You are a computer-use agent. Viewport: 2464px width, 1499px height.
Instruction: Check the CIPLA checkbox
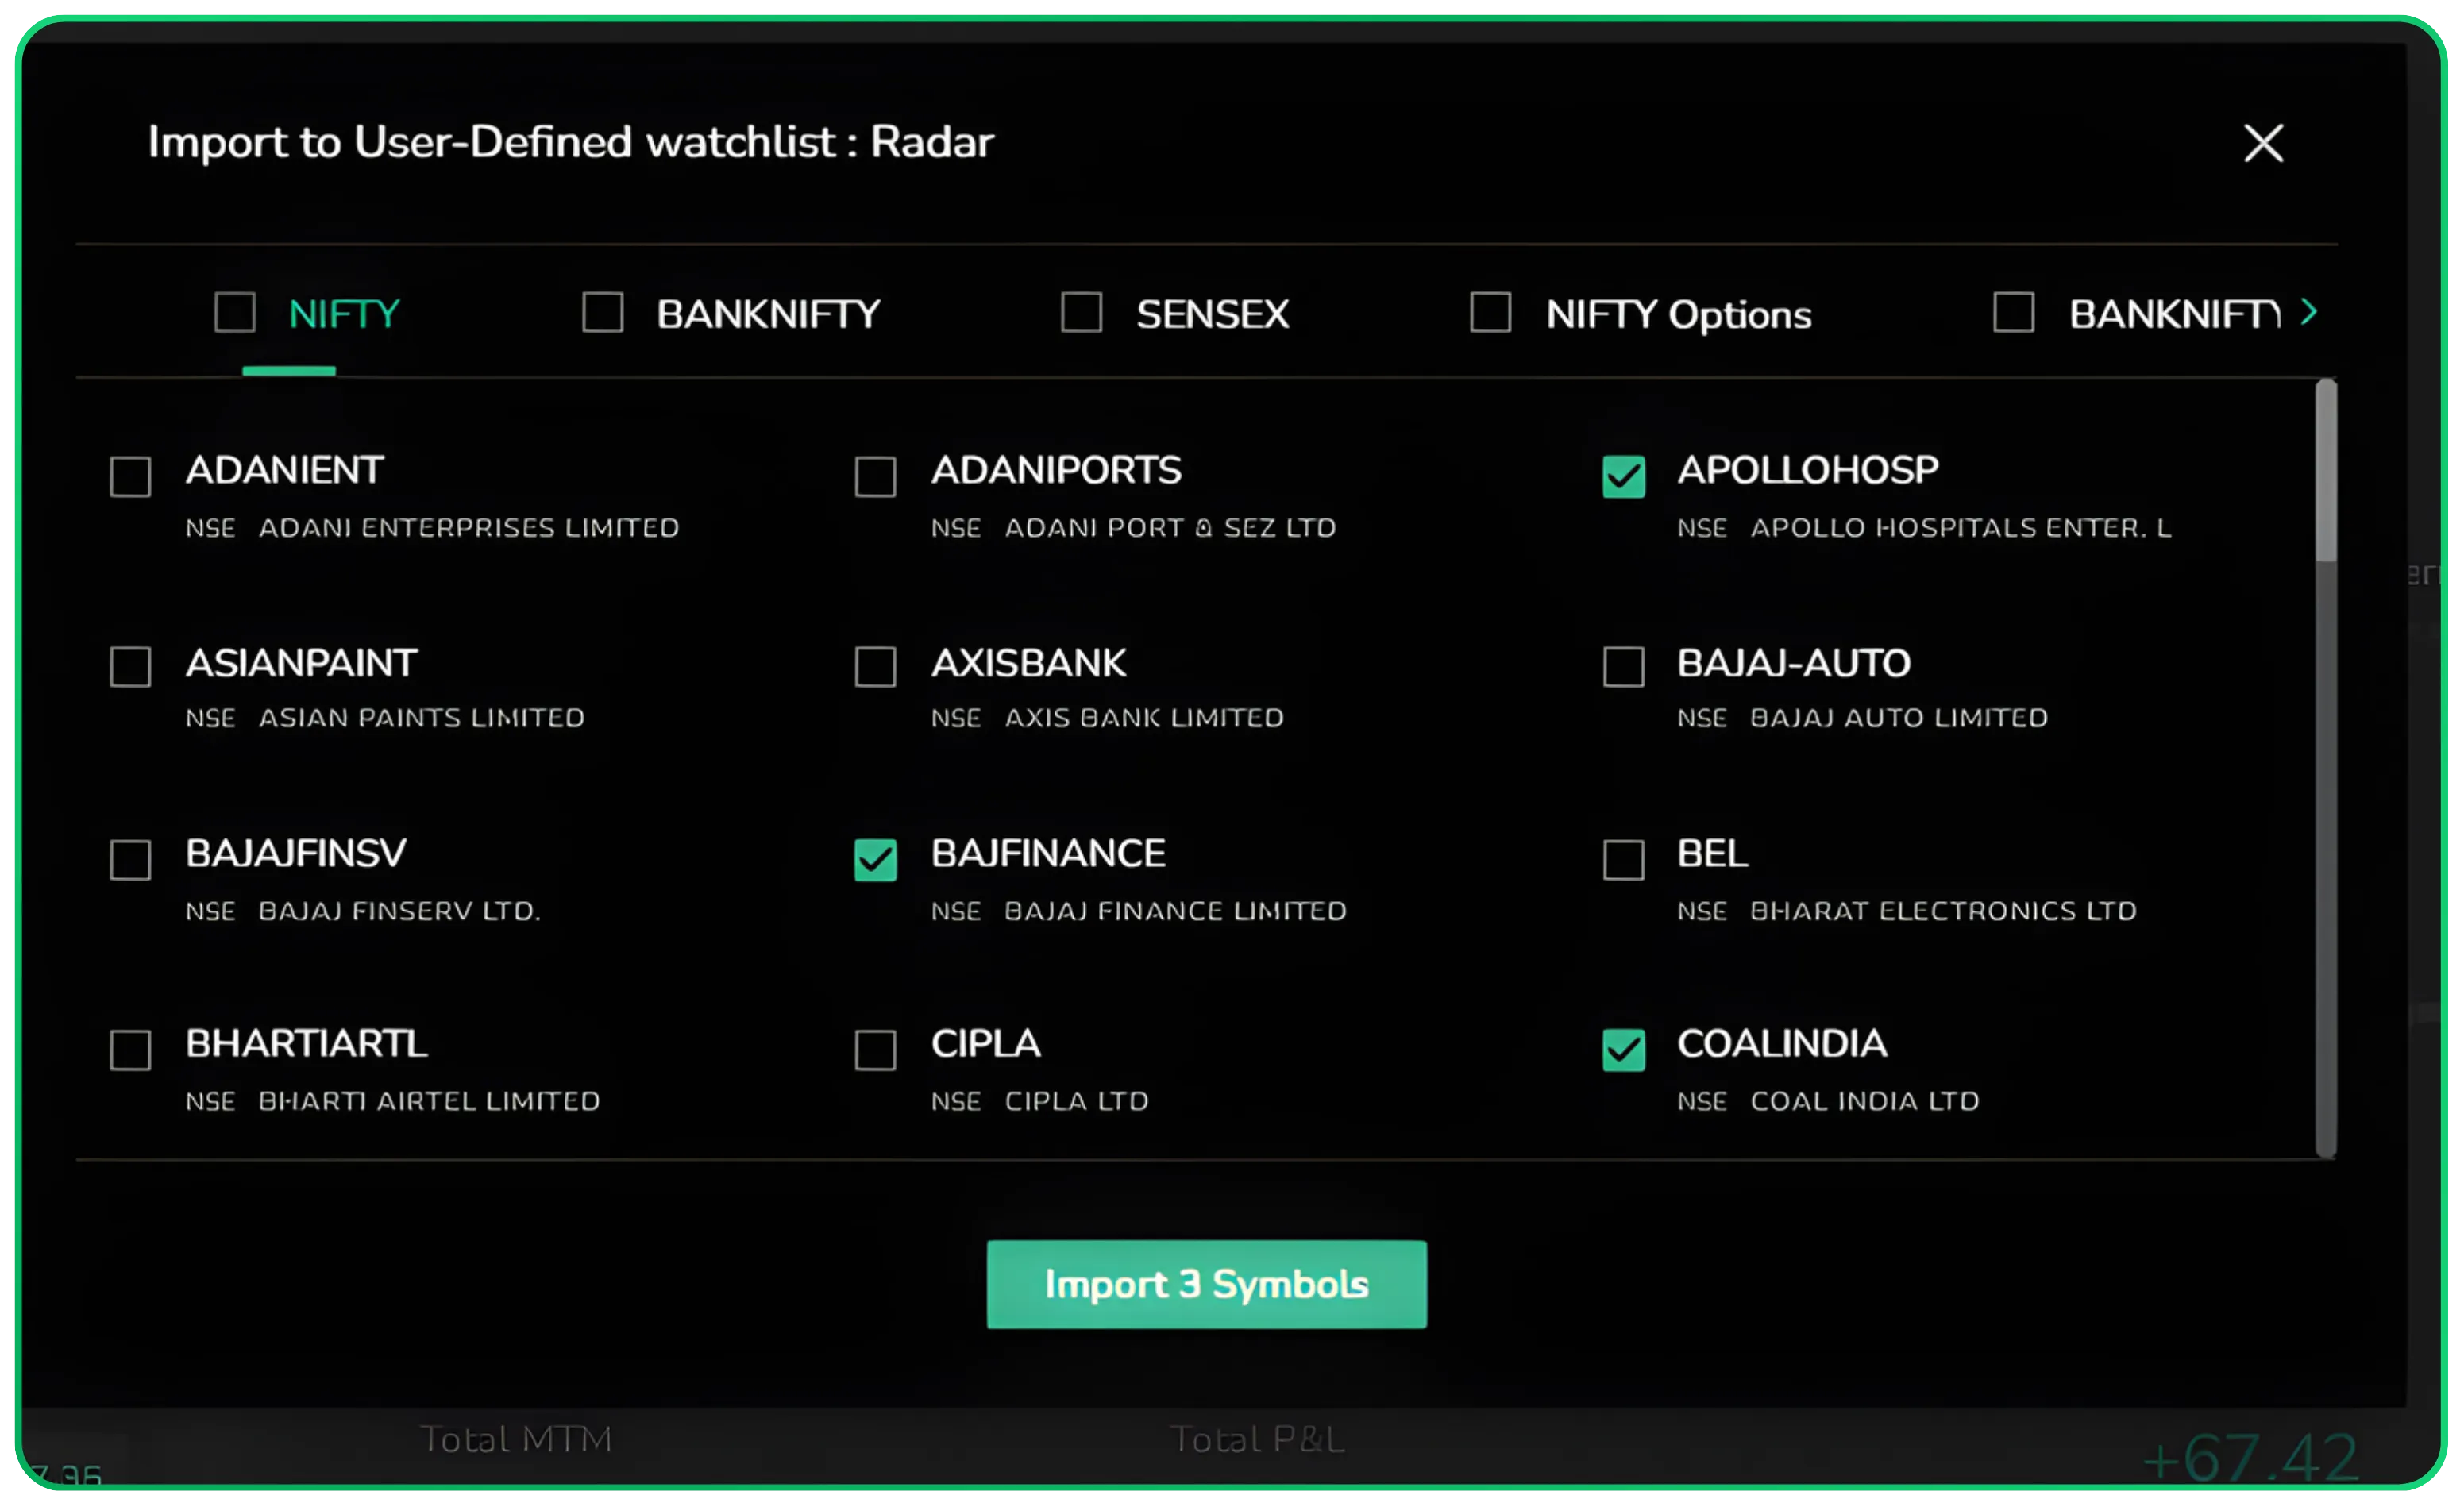(876, 1050)
